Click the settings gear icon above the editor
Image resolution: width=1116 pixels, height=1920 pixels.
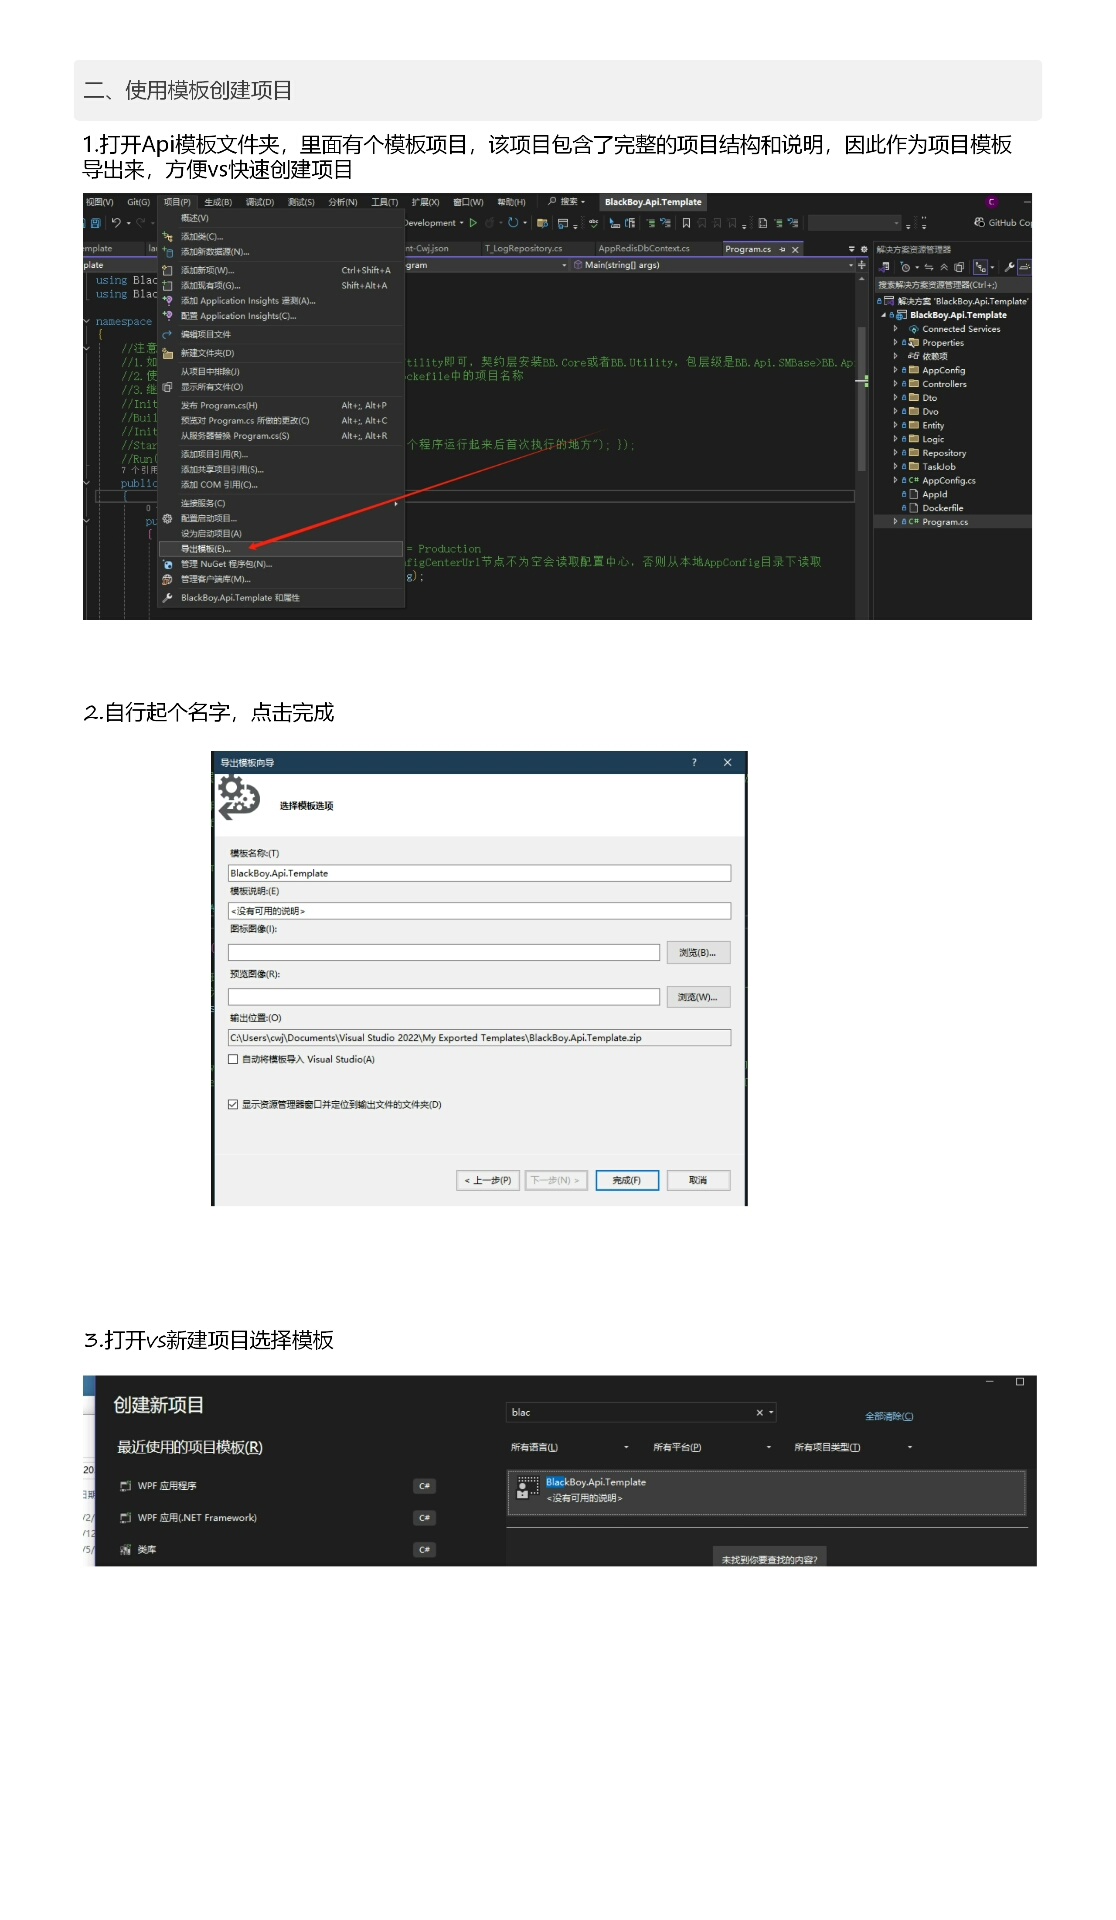pyautogui.click(x=864, y=249)
